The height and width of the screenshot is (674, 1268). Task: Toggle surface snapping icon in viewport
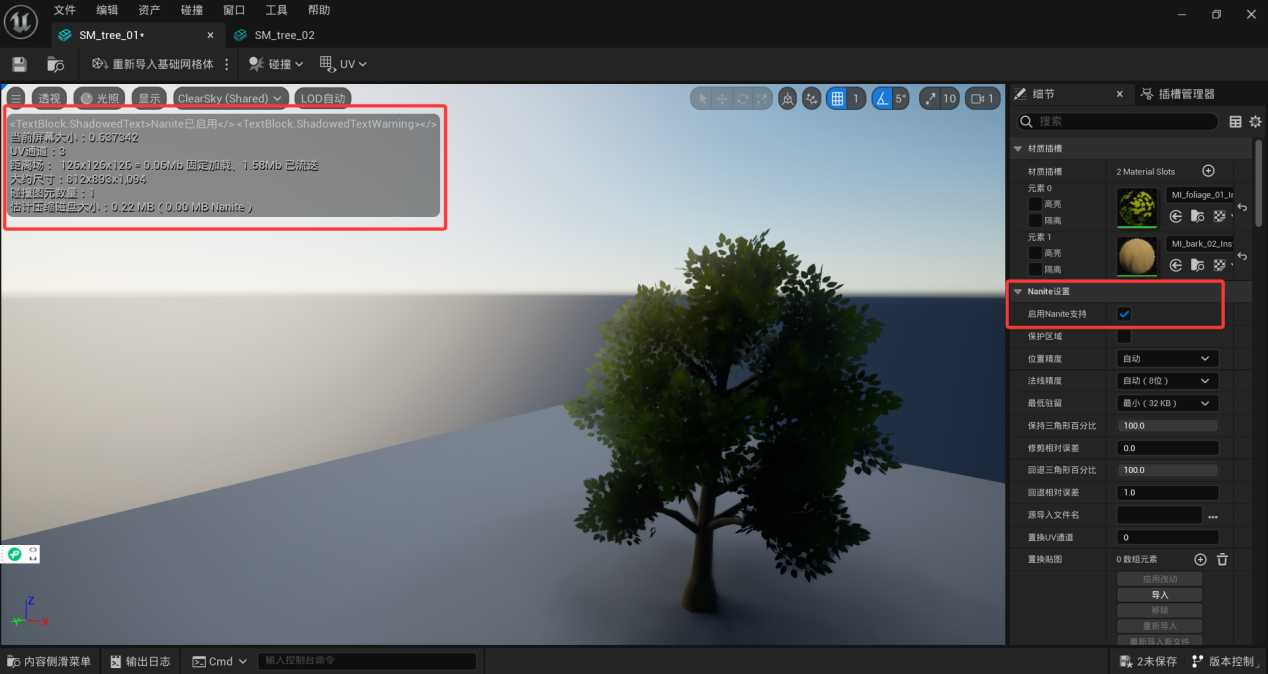tap(811, 98)
